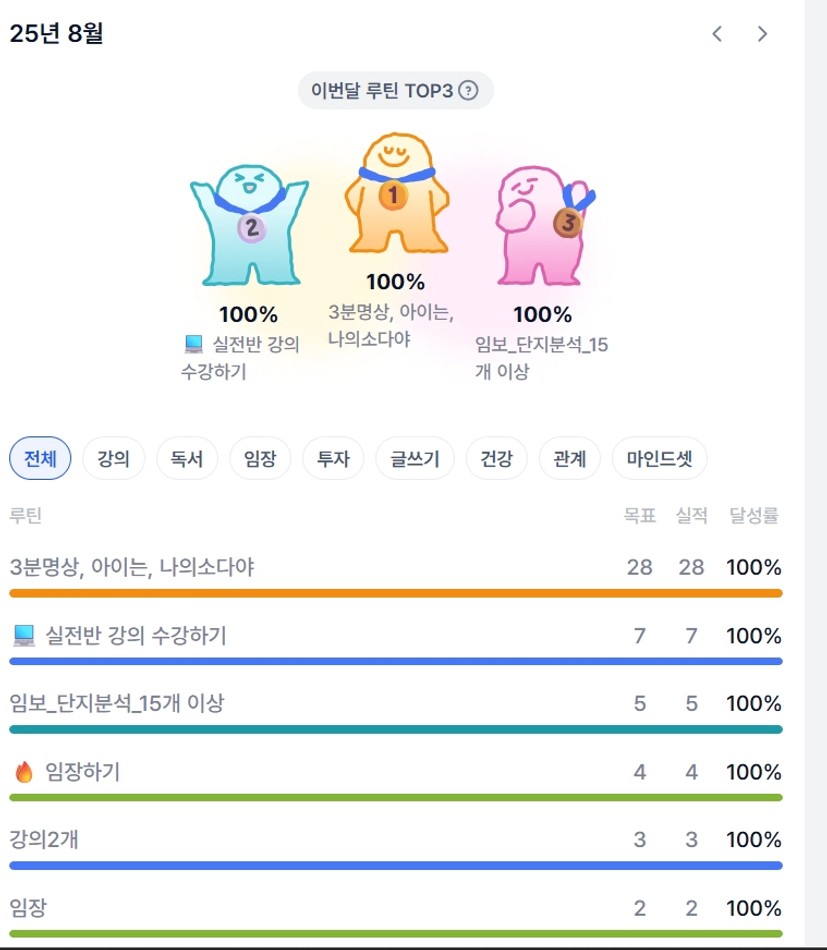This screenshot has height=950, width=827.
Task: Open the TOP3 help question mark icon
Action: pos(468,90)
